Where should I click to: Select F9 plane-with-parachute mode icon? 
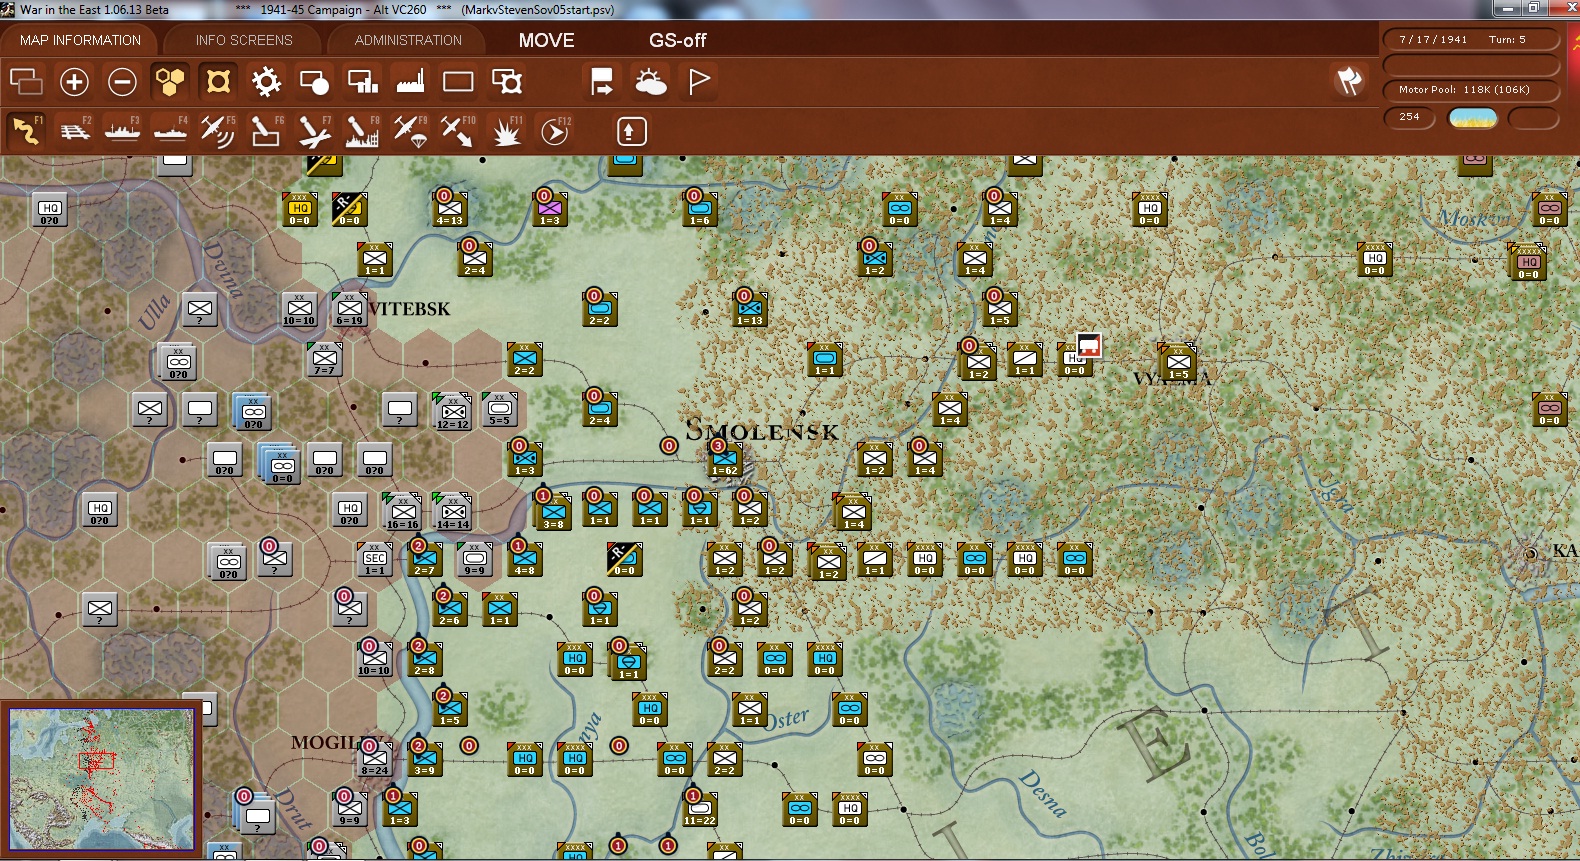tap(410, 131)
